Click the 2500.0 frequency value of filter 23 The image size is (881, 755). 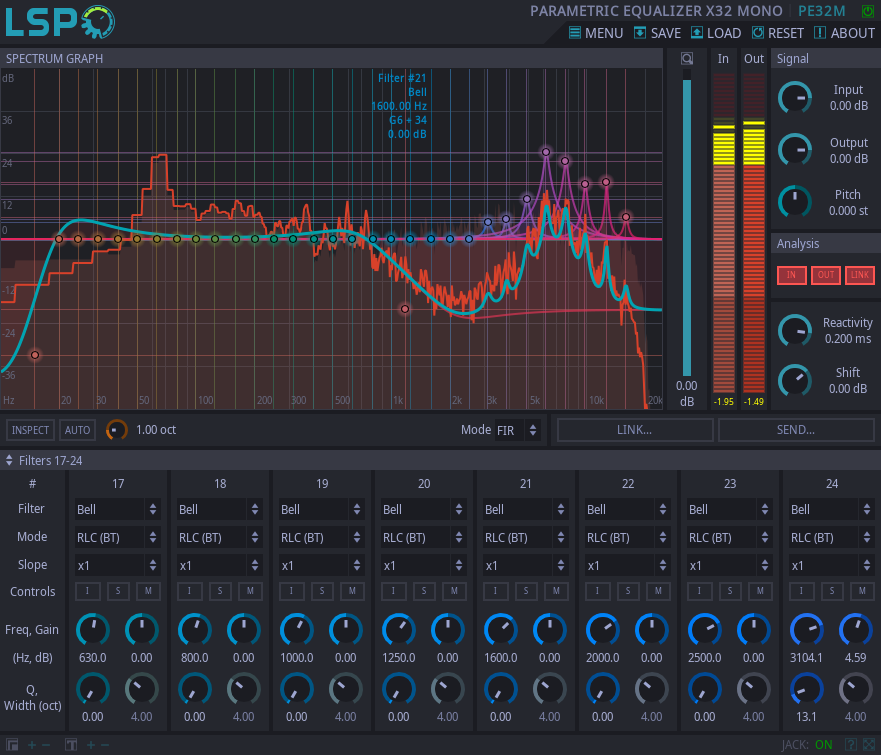point(705,658)
